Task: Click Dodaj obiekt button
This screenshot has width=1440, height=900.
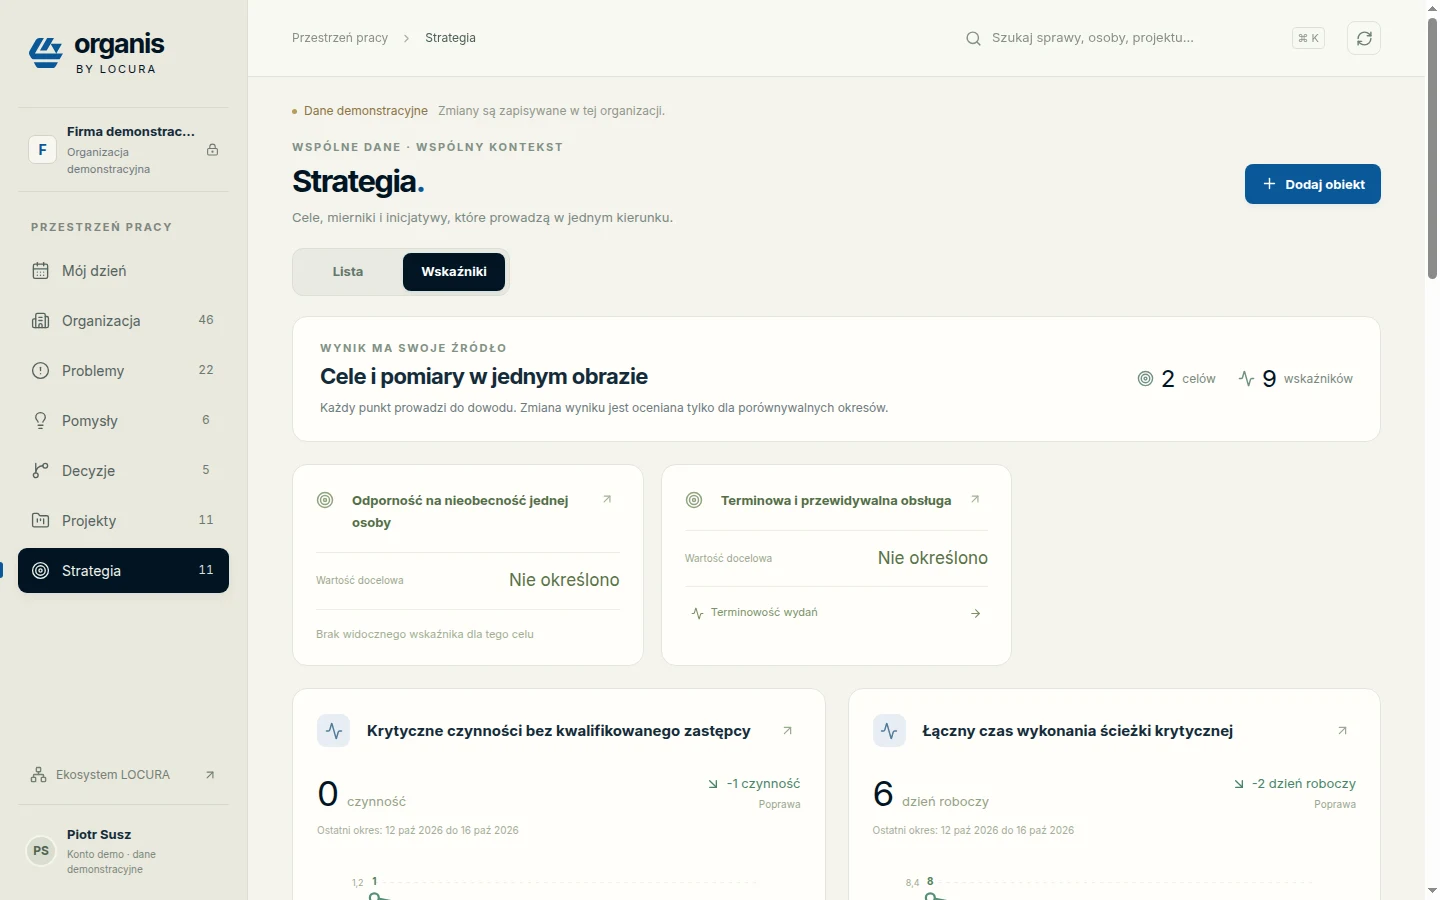Action: pos(1313,184)
